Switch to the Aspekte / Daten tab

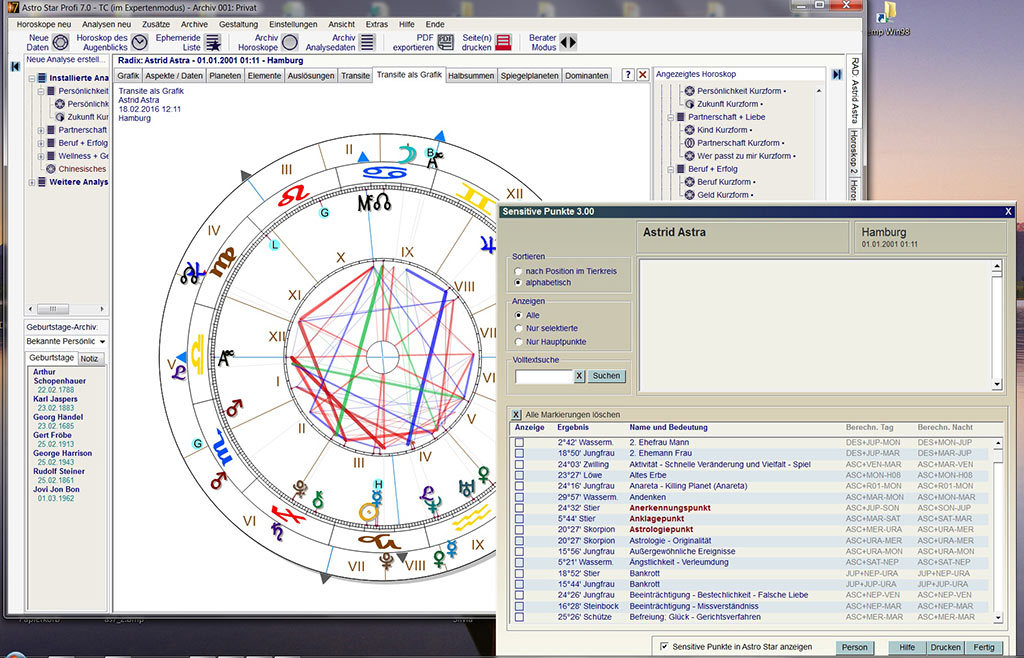pos(174,76)
